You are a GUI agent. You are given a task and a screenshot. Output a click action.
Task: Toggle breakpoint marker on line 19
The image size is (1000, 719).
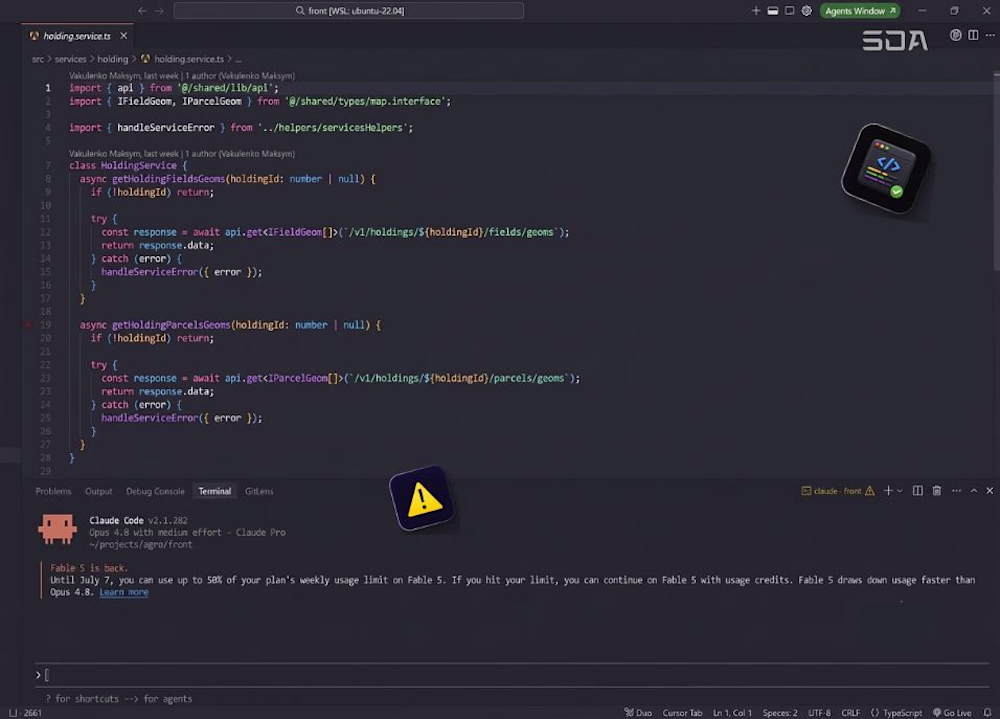point(28,325)
